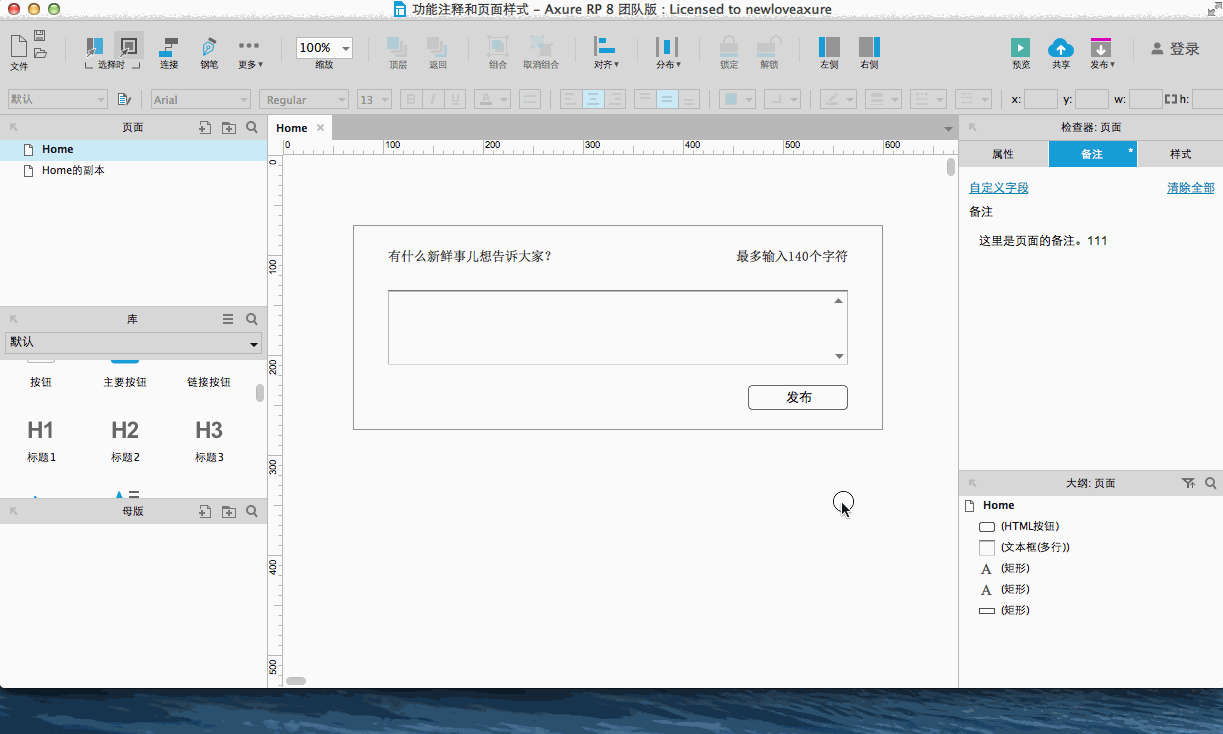1223x734 pixels.
Task: Select the contained selection mode icon
Action: 129,45
